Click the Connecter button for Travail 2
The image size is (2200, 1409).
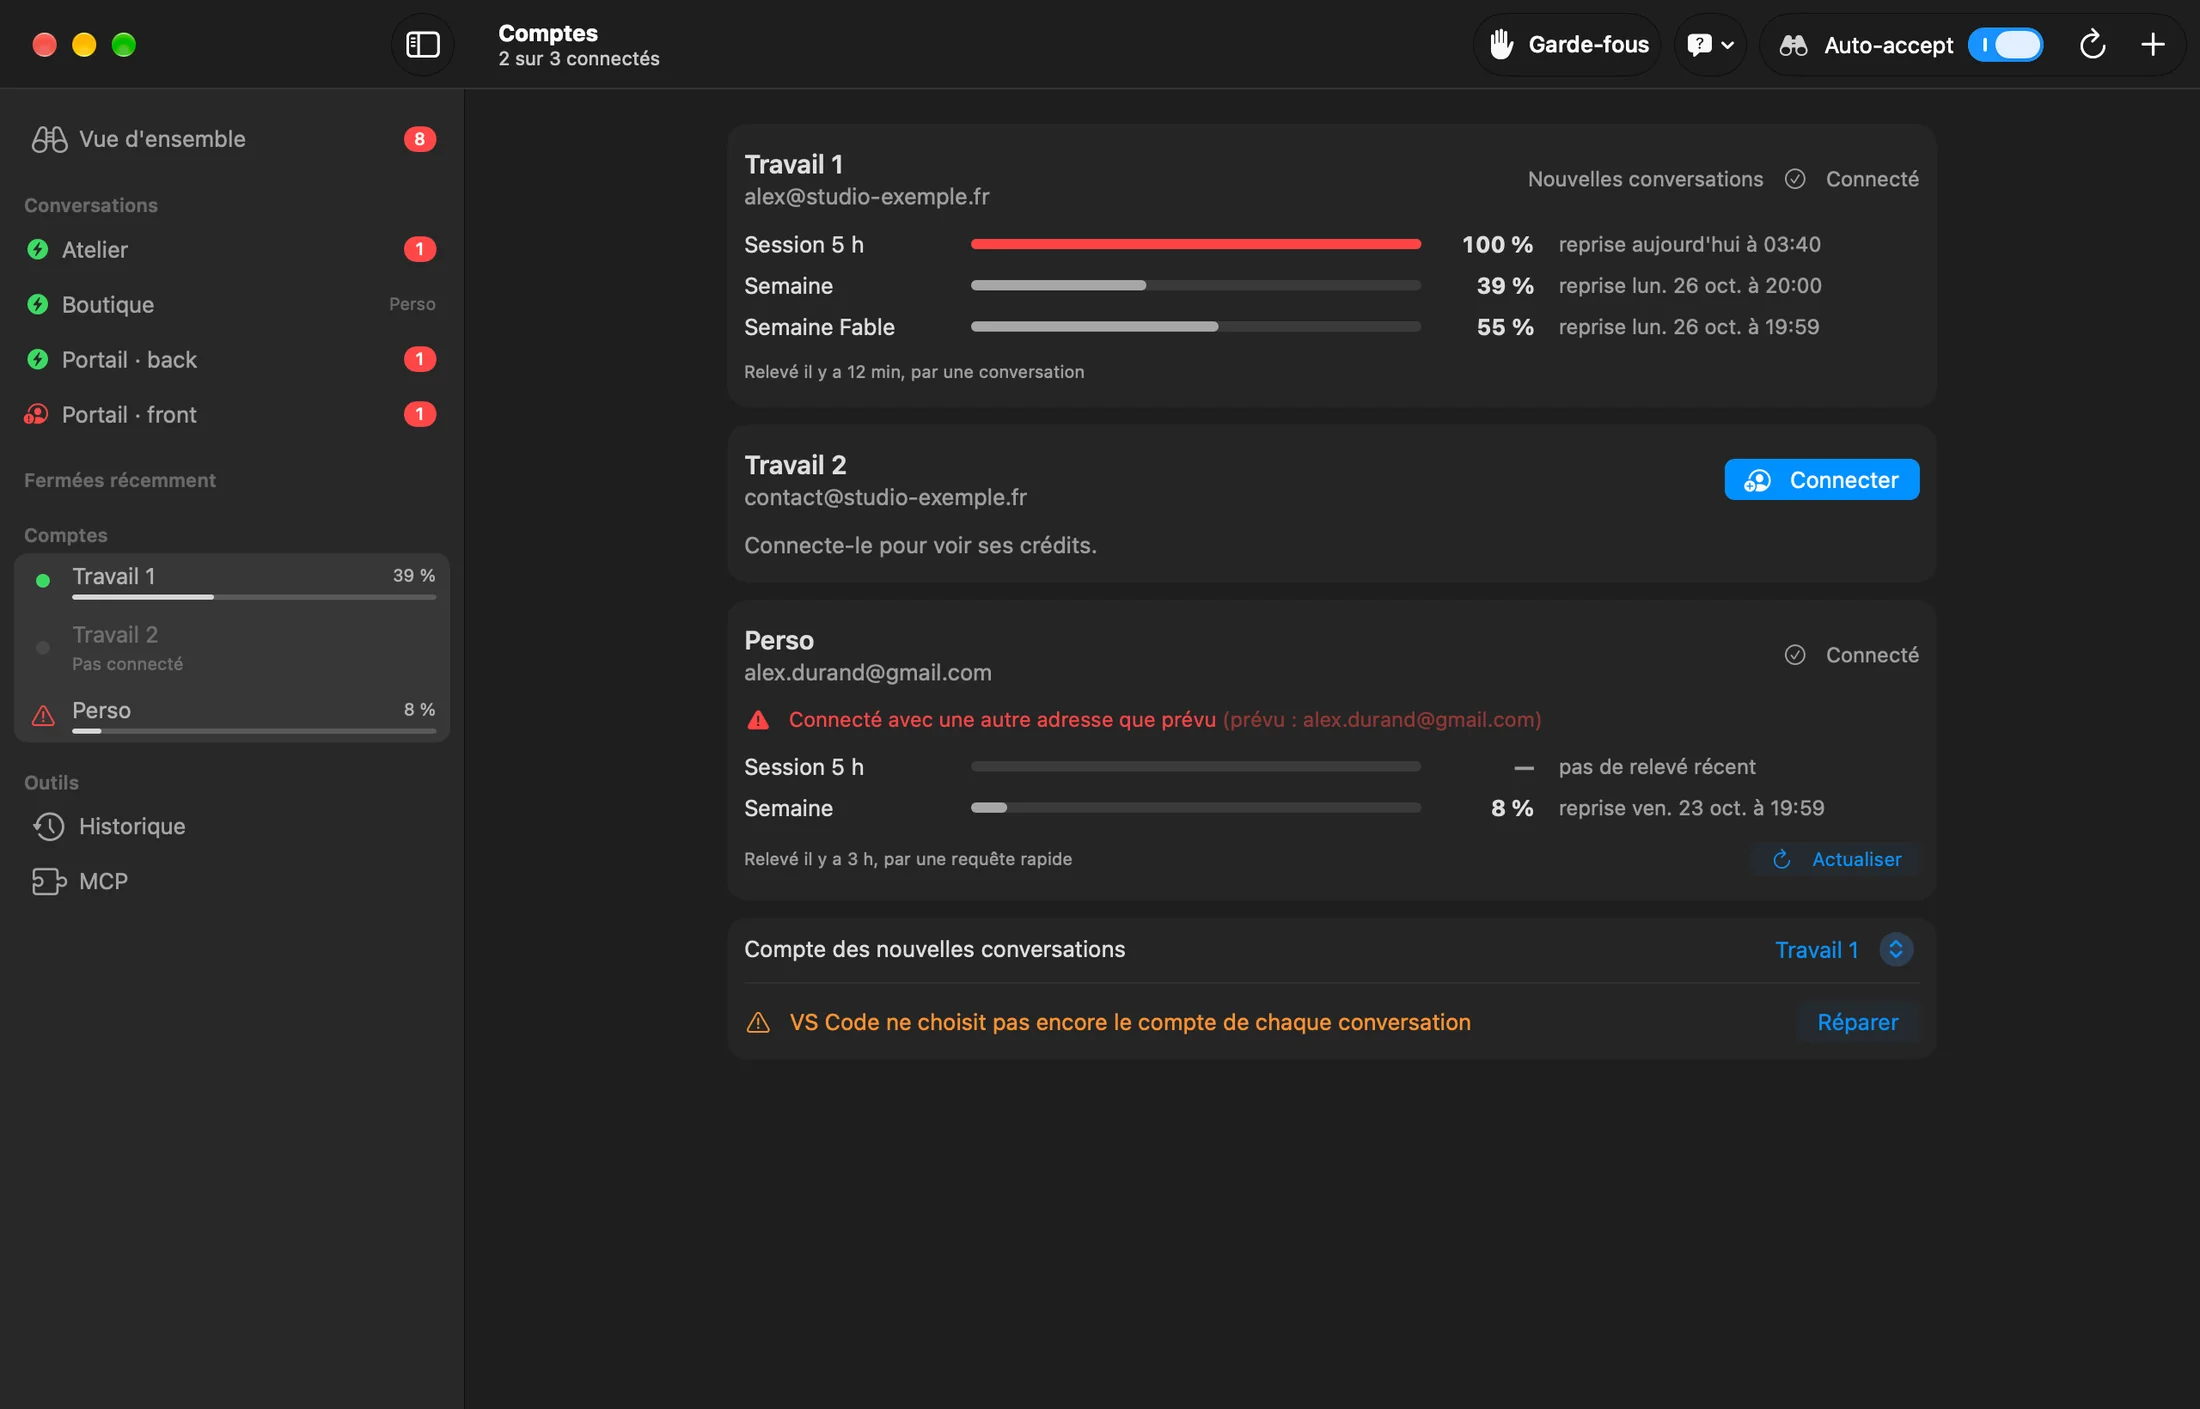(x=1821, y=480)
